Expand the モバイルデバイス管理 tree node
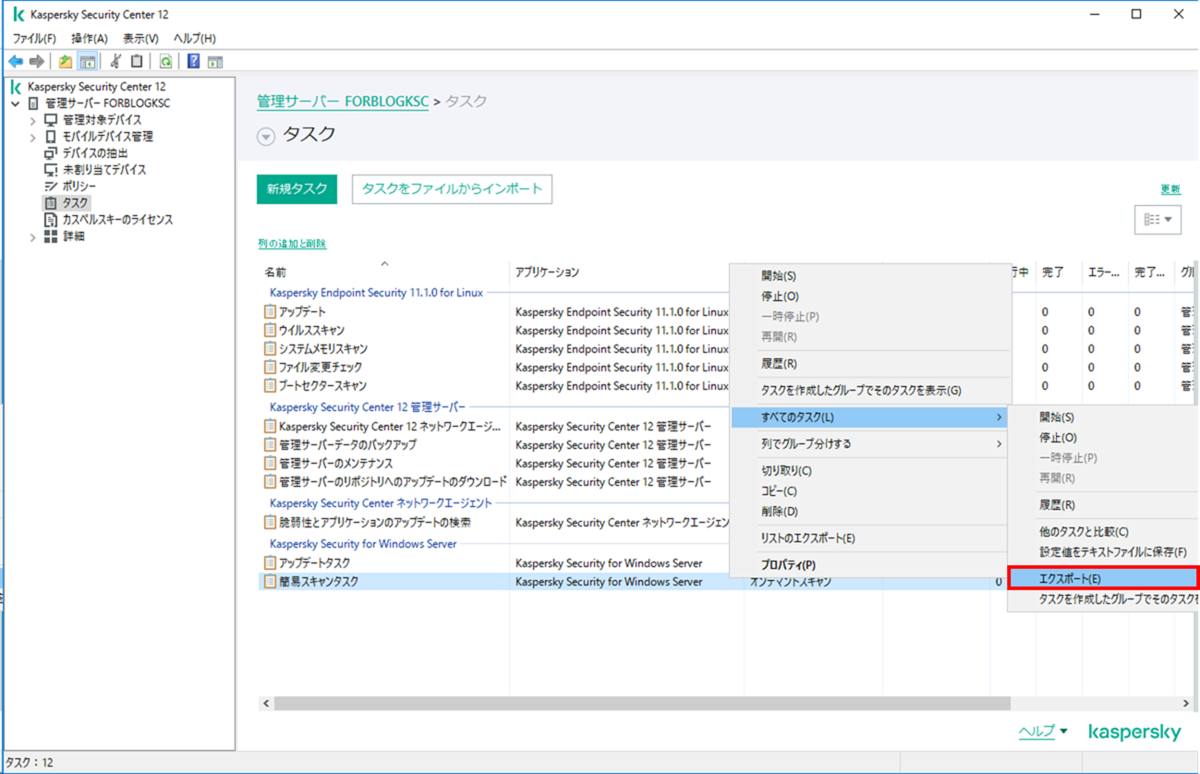The height and width of the screenshot is (774, 1200). [x=32, y=137]
